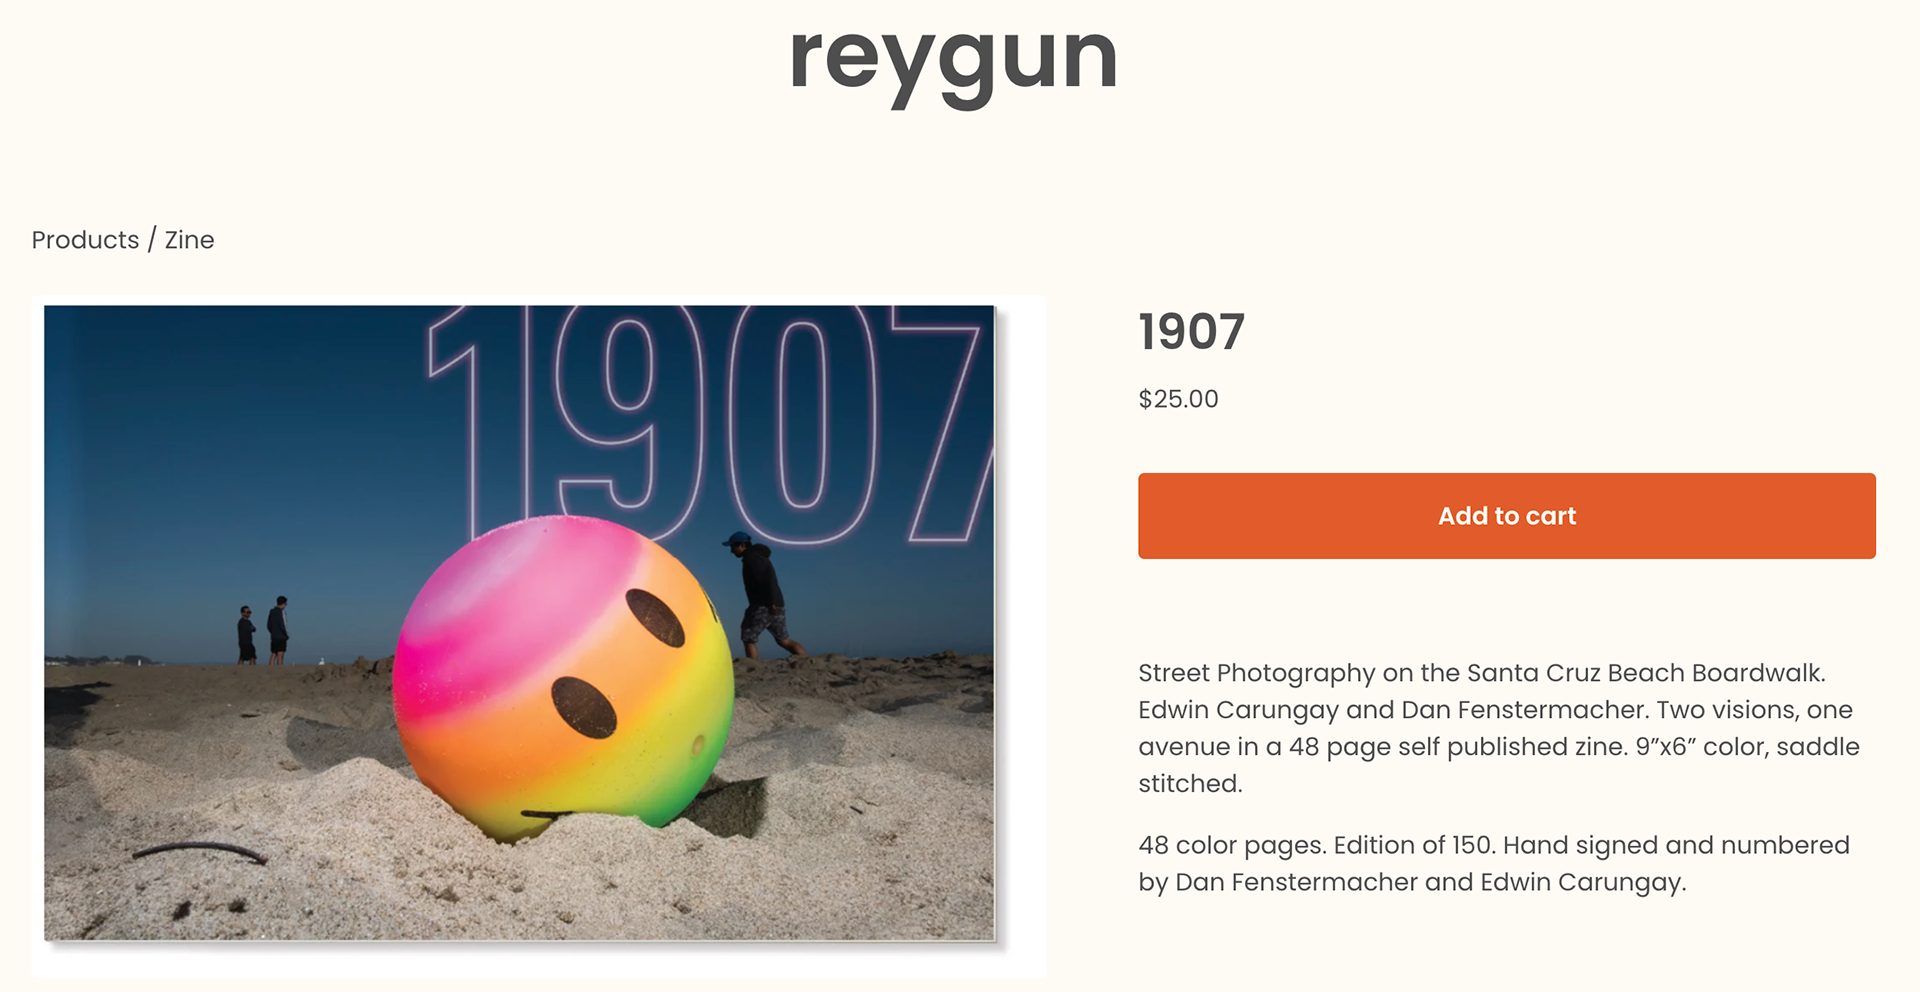The width and height of the screenshot is (1920, 992).
Task: Click the reygun site logo
Action: coord(953,62)
